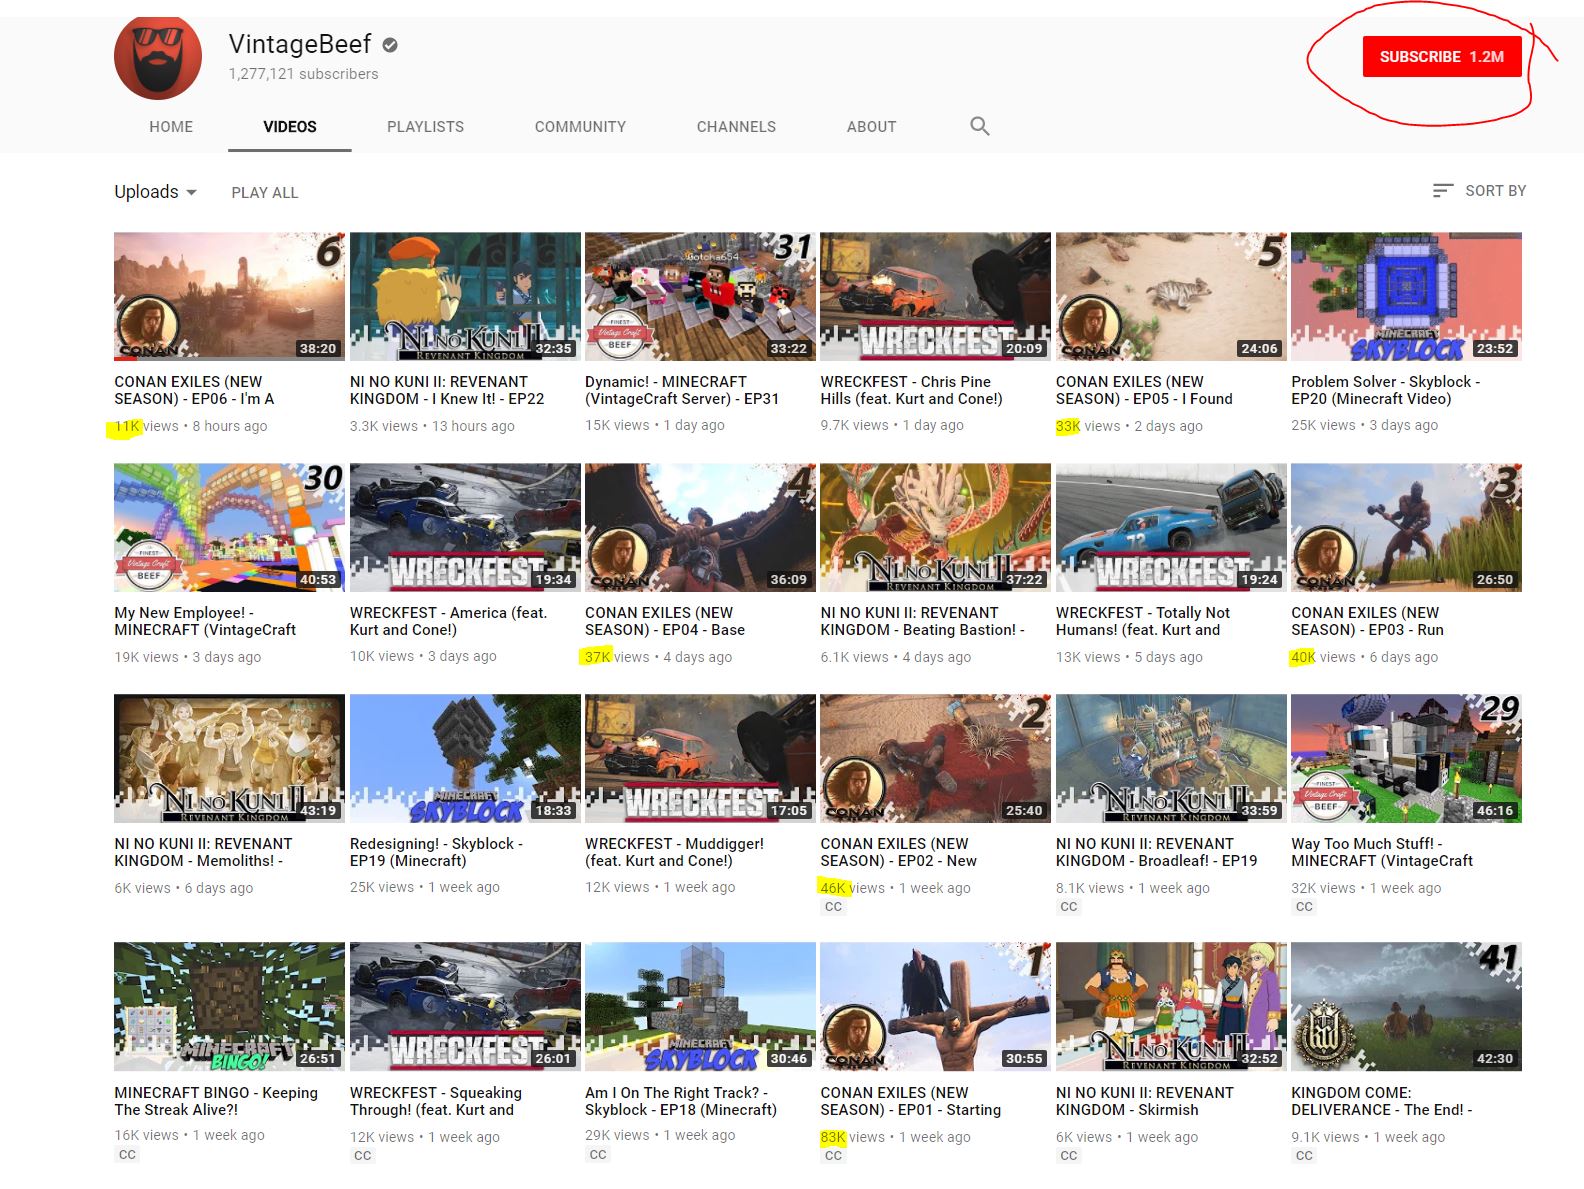Screen dimensions: 1584x1189
Task: Open NI NO KUNI Beating Bastion! title
Action: (x=922, y=621)
